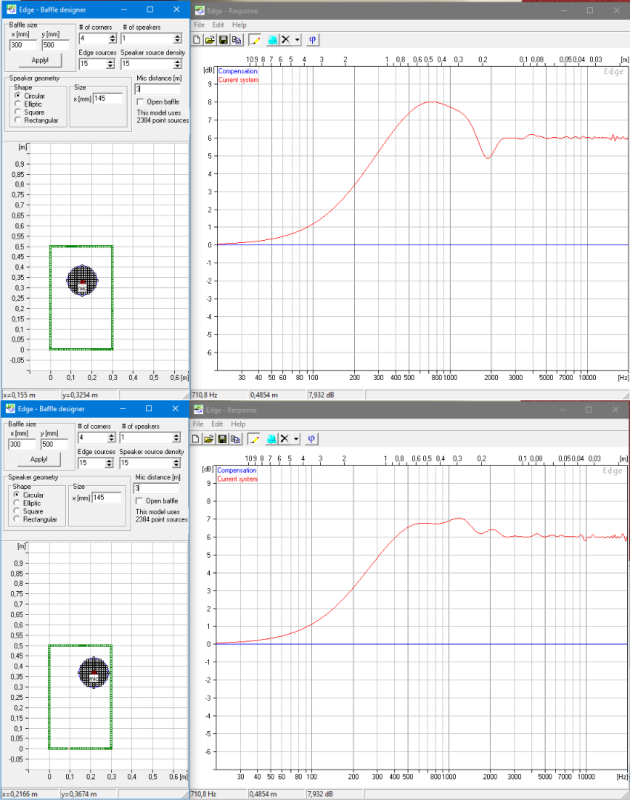This screenshot has width=630, height=800.
Task: Click Current system legend label in lower Response graph
Action: [237, 479]
